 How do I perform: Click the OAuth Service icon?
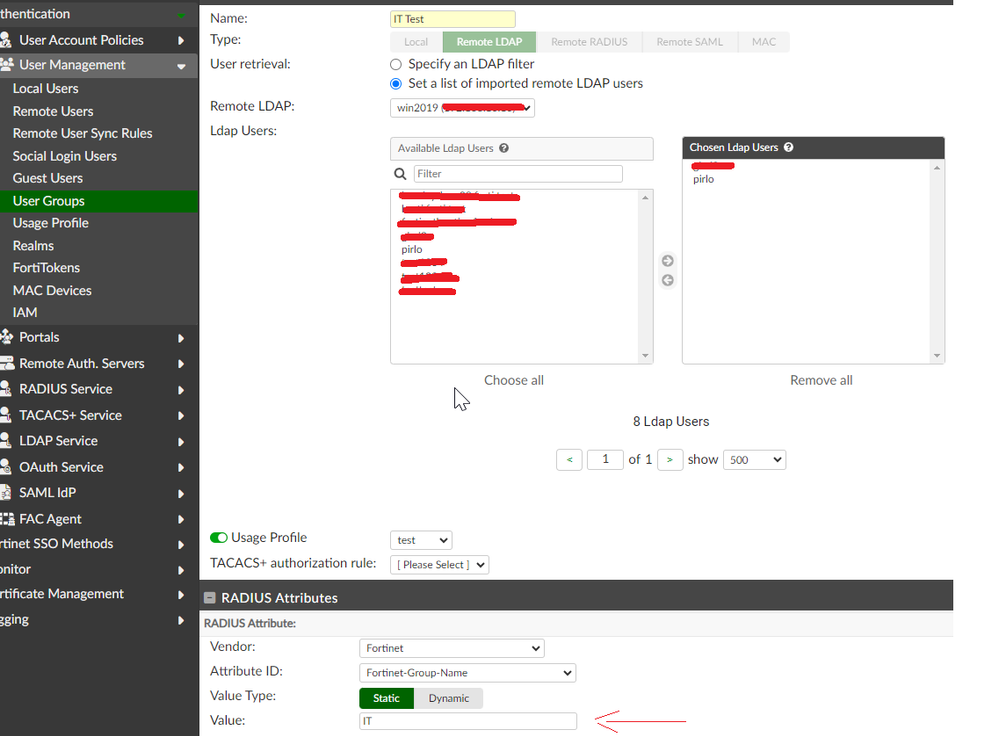pyautogui.click(x=6, y=467)
